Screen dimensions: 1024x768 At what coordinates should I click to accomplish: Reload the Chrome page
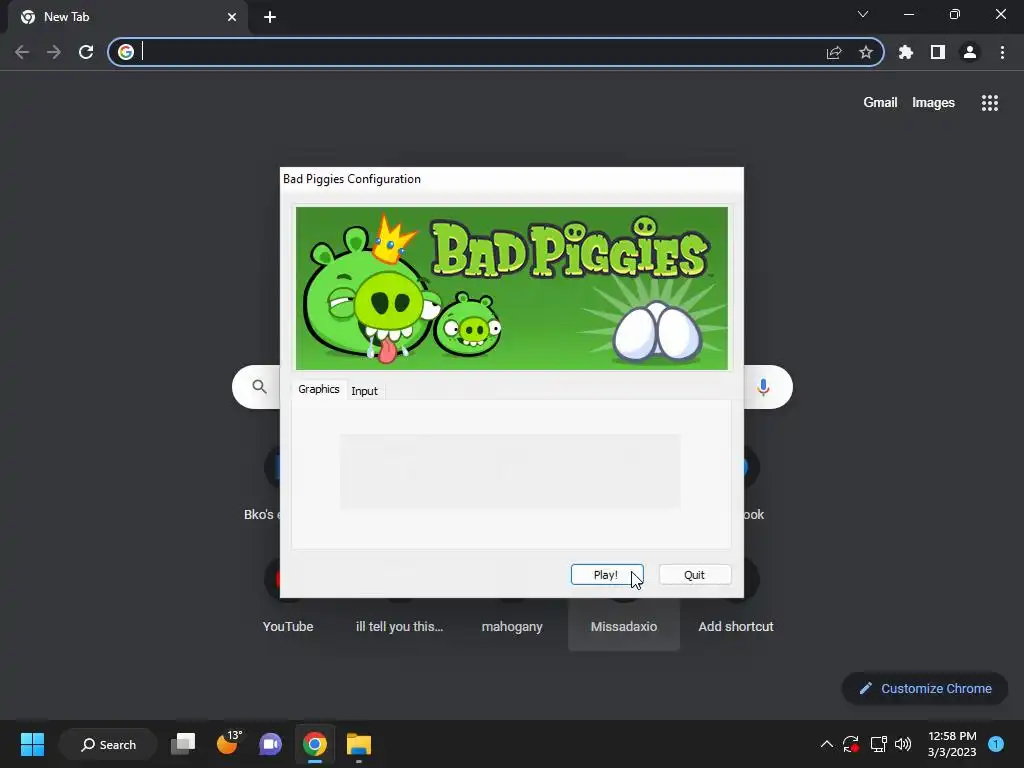(86, 52)
